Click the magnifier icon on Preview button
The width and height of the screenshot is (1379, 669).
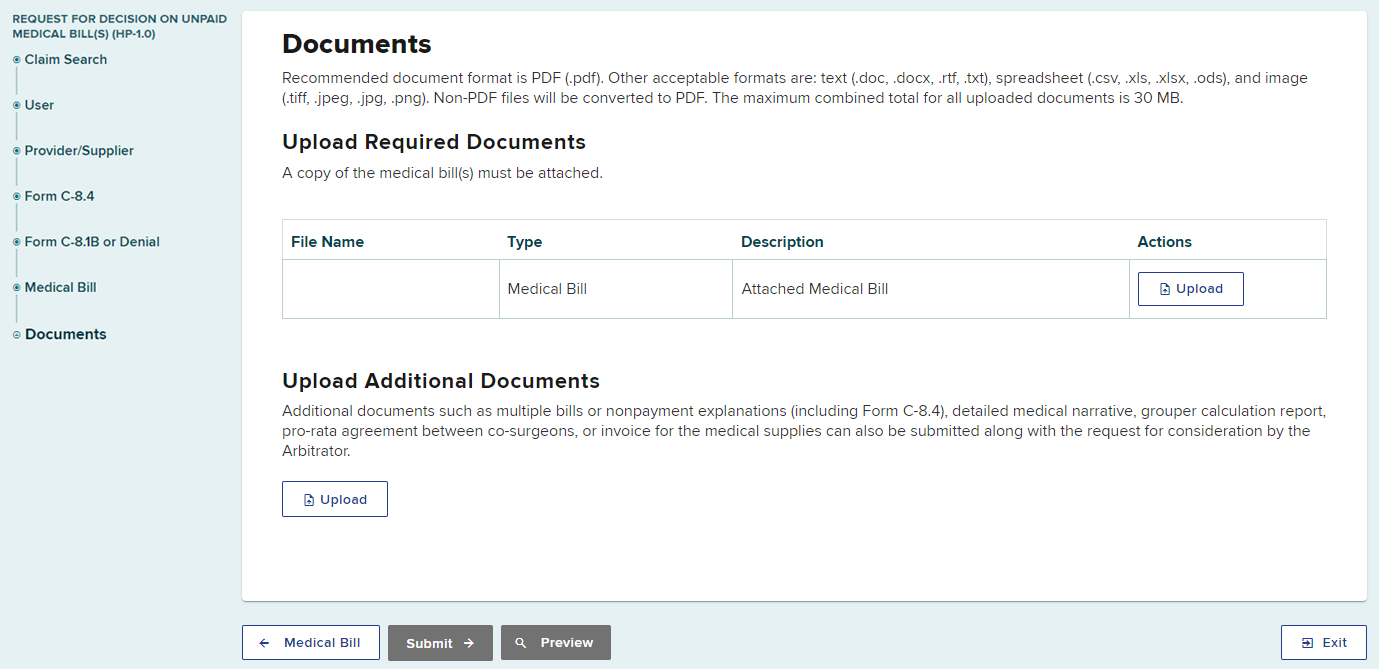(x=521, y=643)
